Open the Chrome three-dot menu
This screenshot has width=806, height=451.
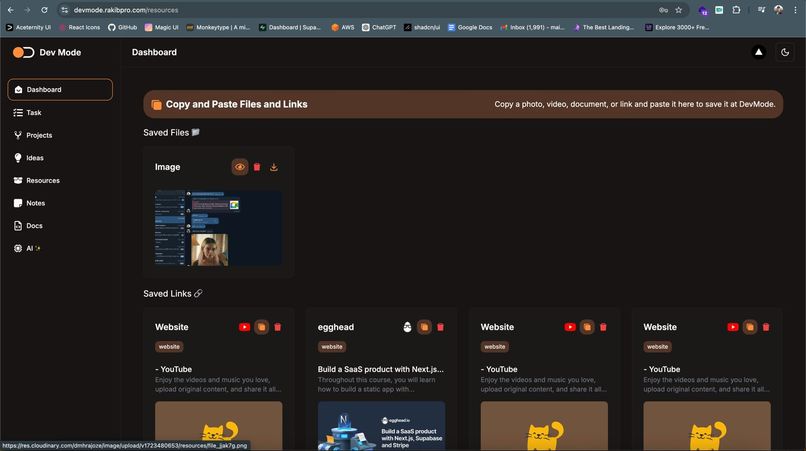795,10
